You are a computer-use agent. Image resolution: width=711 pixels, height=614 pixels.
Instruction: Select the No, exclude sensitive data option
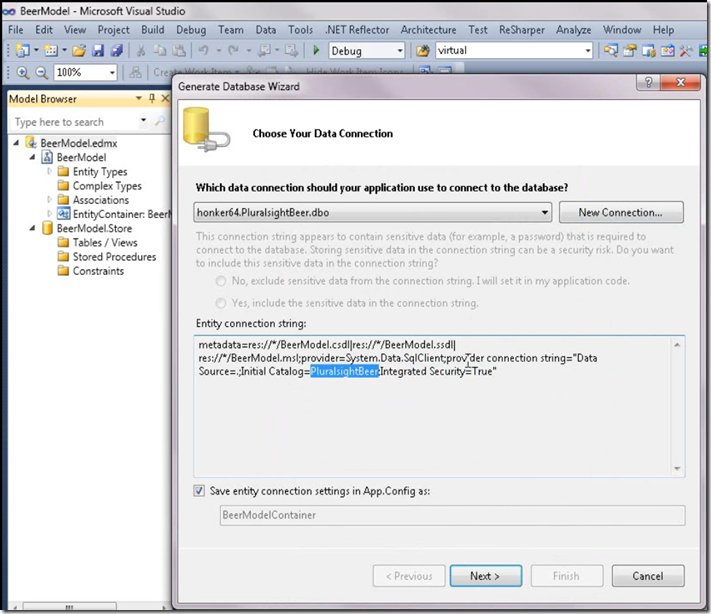(221, 281)
